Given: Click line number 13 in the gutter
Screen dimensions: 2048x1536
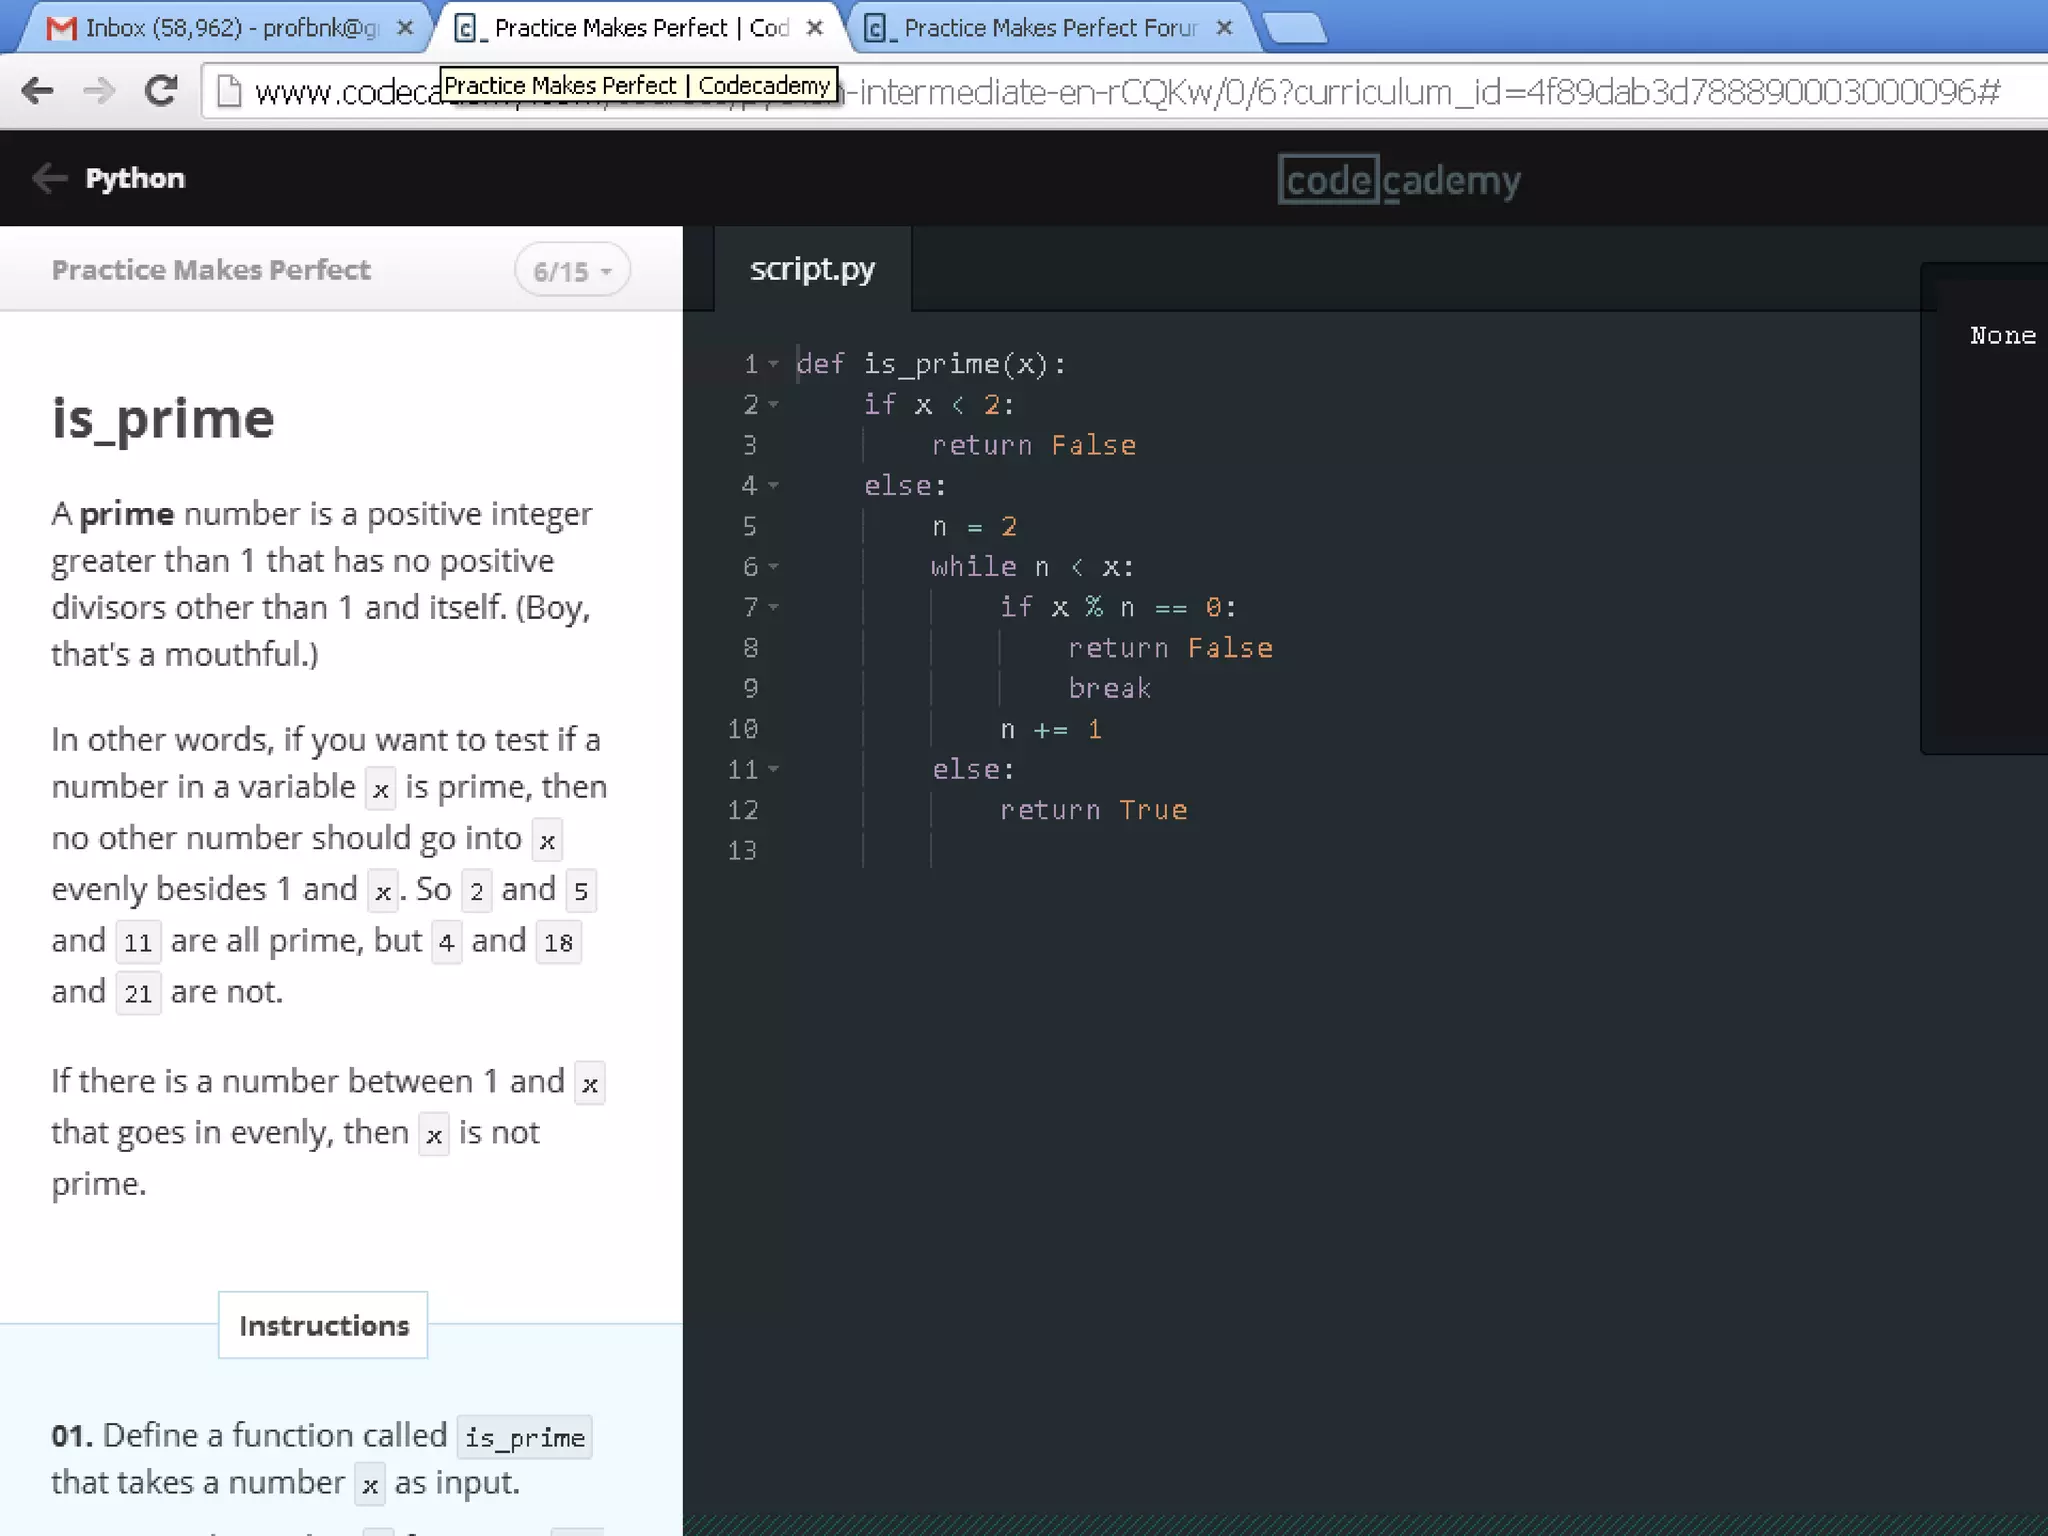Looking at the screenshot, I should coord(743,851).
